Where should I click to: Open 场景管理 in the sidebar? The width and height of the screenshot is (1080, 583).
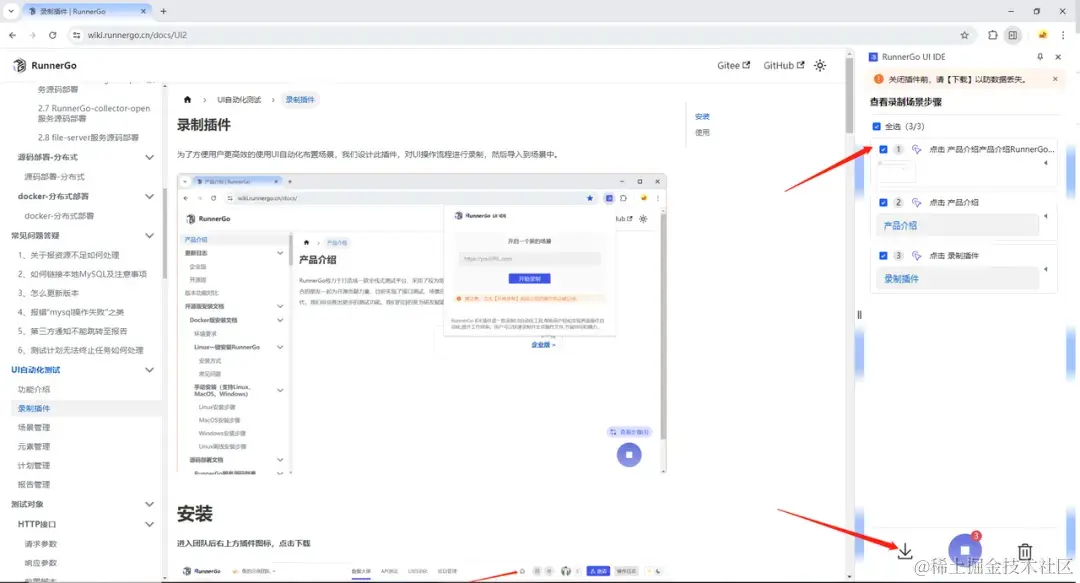tap(34, 427)
